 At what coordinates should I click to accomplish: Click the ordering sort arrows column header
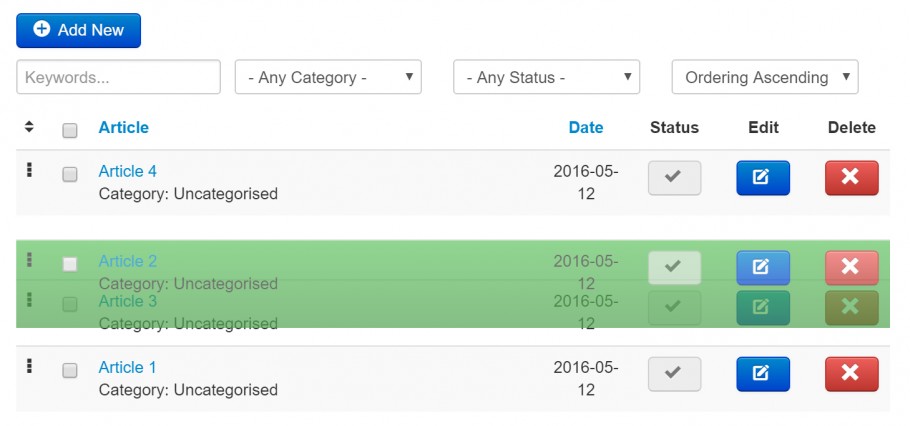[29, 127]
